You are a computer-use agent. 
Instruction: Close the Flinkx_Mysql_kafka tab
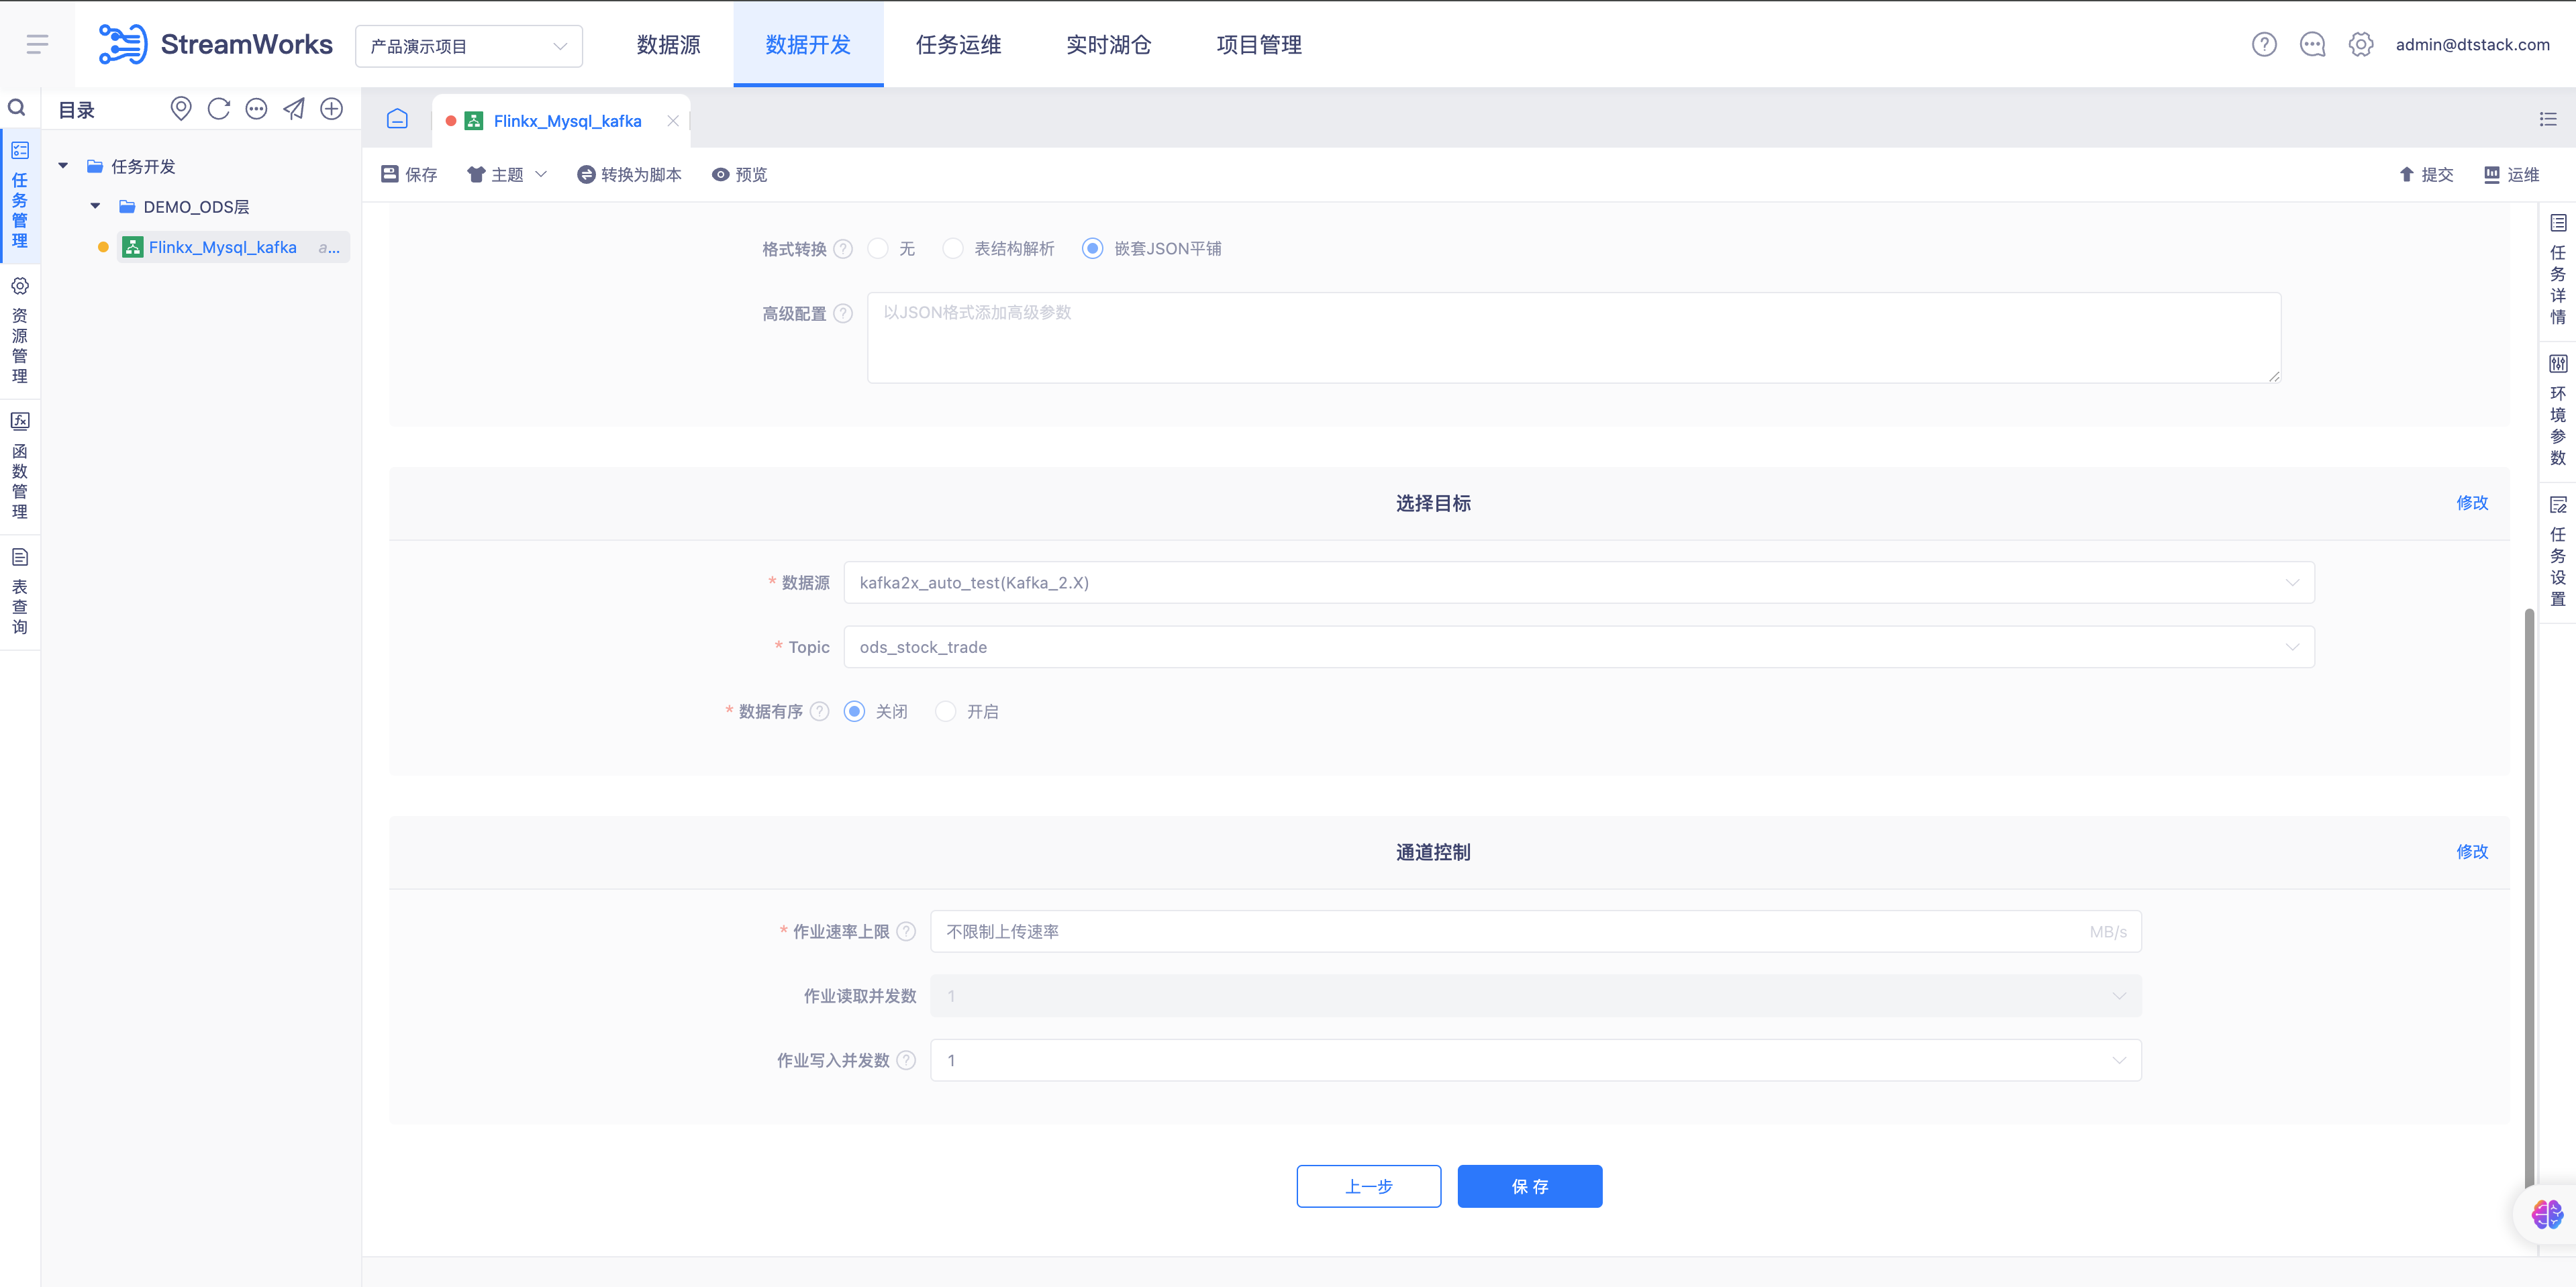(x=673, y=121)
